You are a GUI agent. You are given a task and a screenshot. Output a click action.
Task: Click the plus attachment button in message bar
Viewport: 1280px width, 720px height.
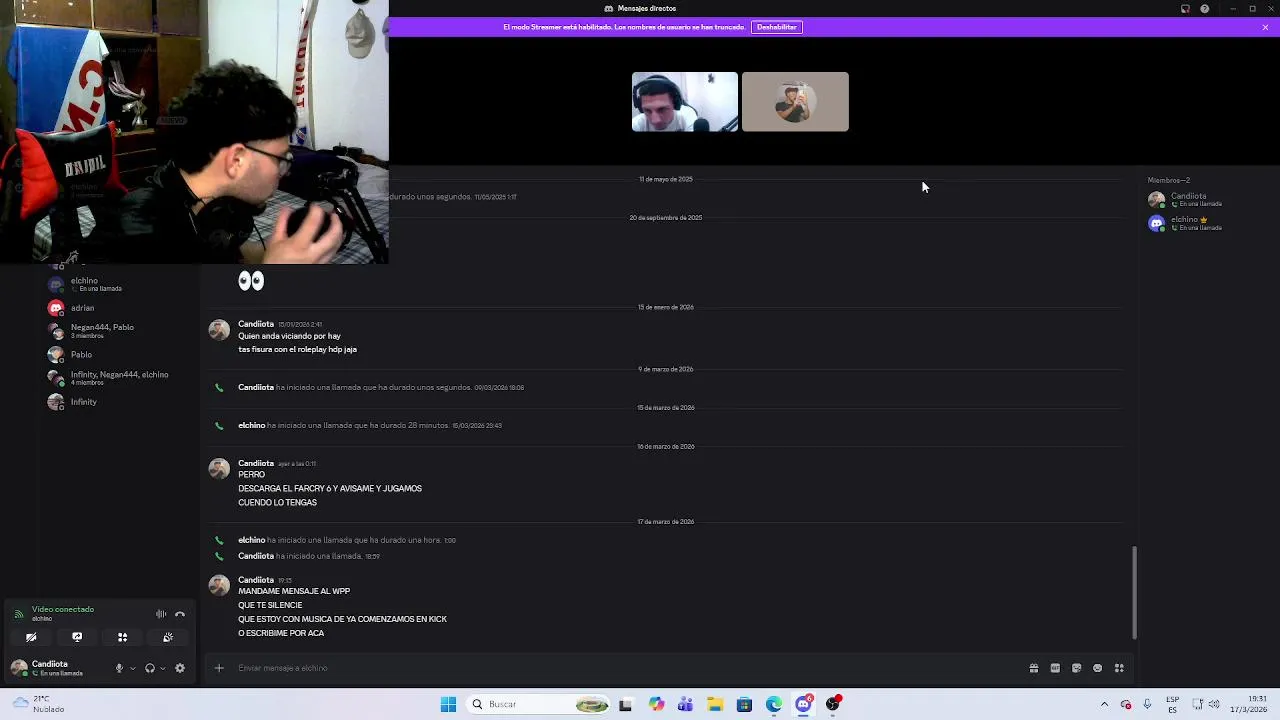(x=219, y=668)
